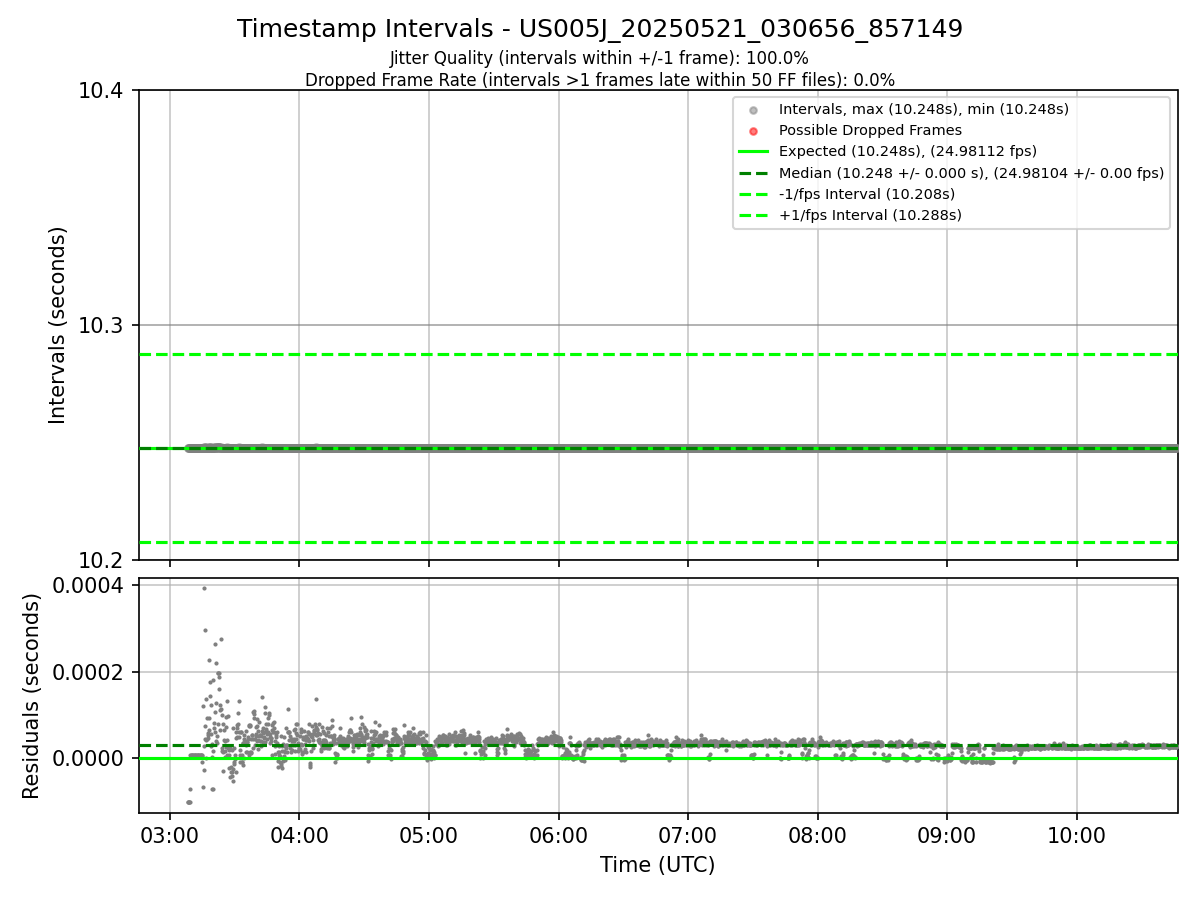The height and width of the screenshot is (900, 1200).
Task: Click the red dot marker in the legend
Action: pyautogui.click(x=754, y=131)
